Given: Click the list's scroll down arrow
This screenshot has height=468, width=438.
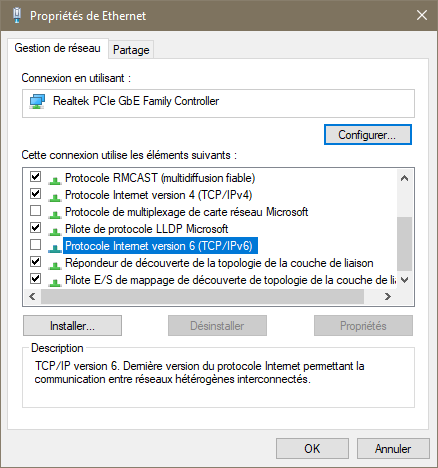Looking at the screenshot, I should pos(405,280).
